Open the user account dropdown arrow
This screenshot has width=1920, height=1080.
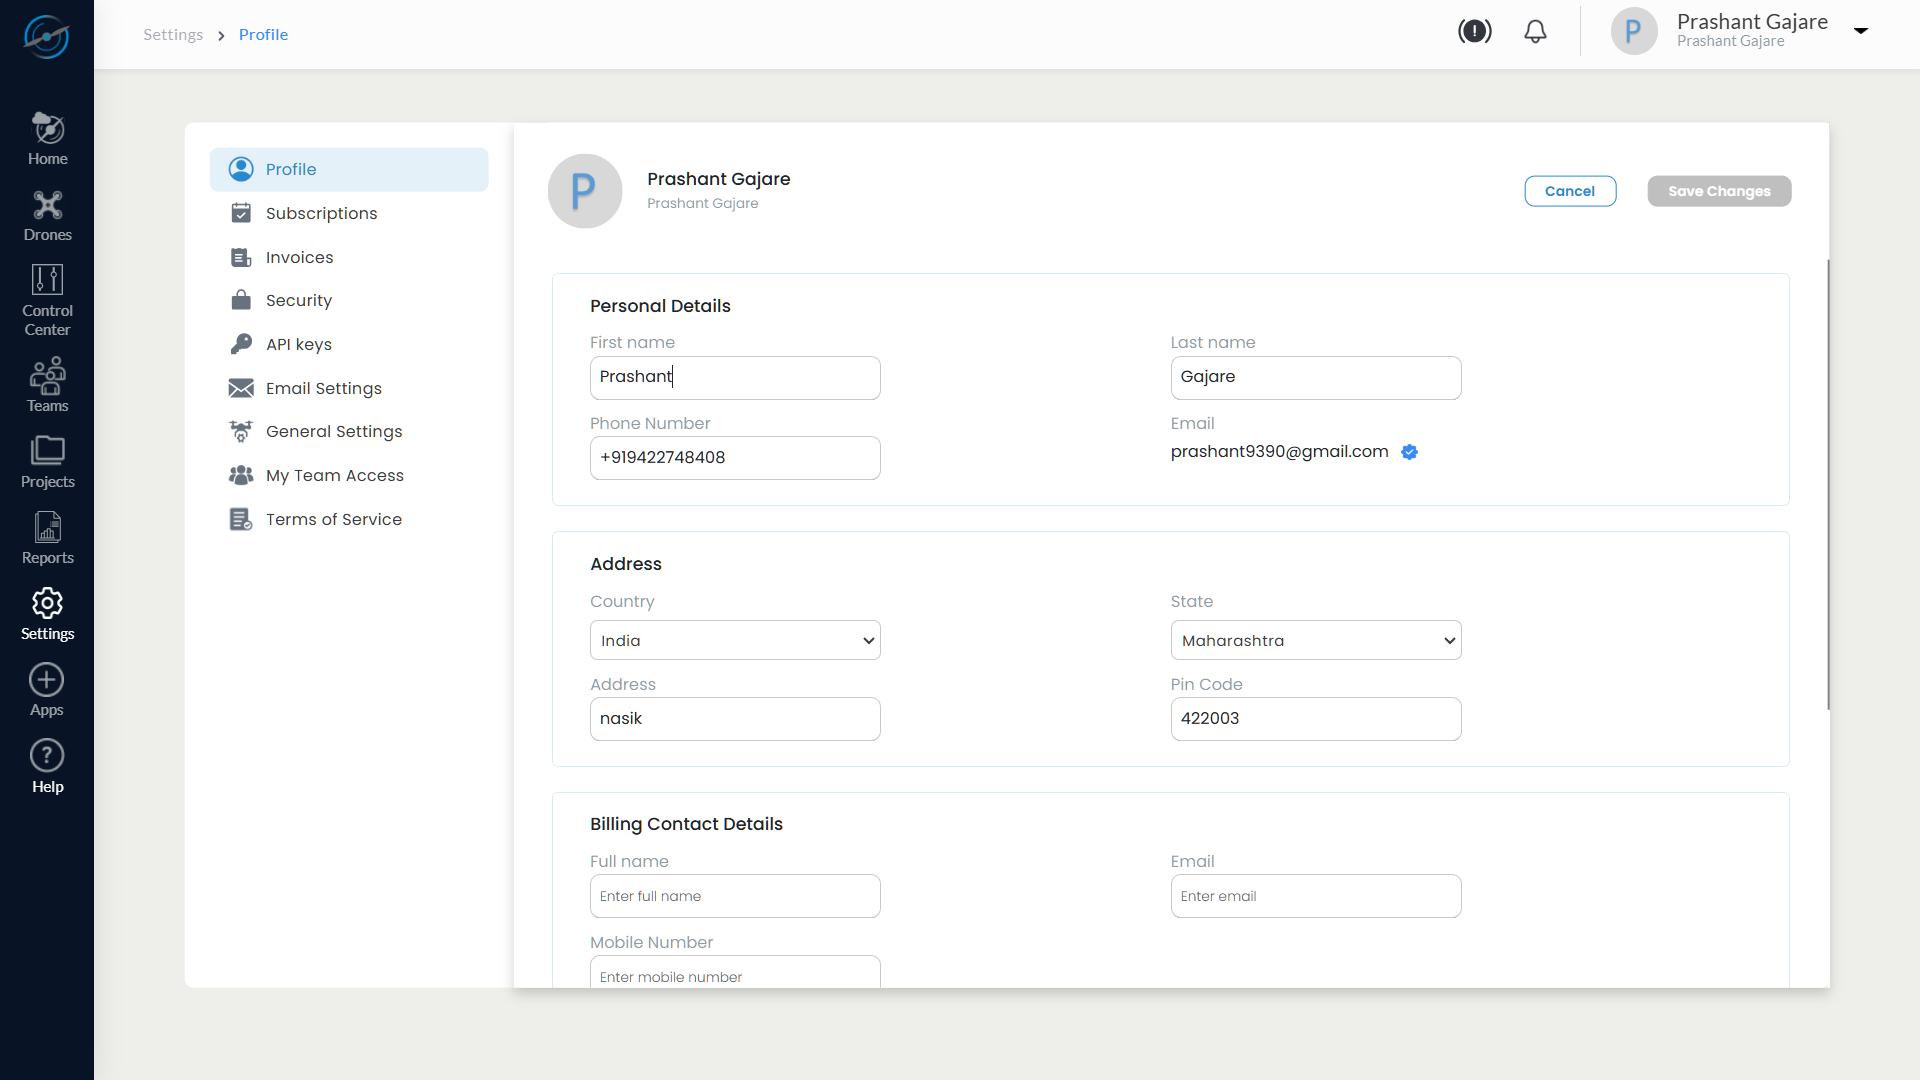coord(1861,31)
